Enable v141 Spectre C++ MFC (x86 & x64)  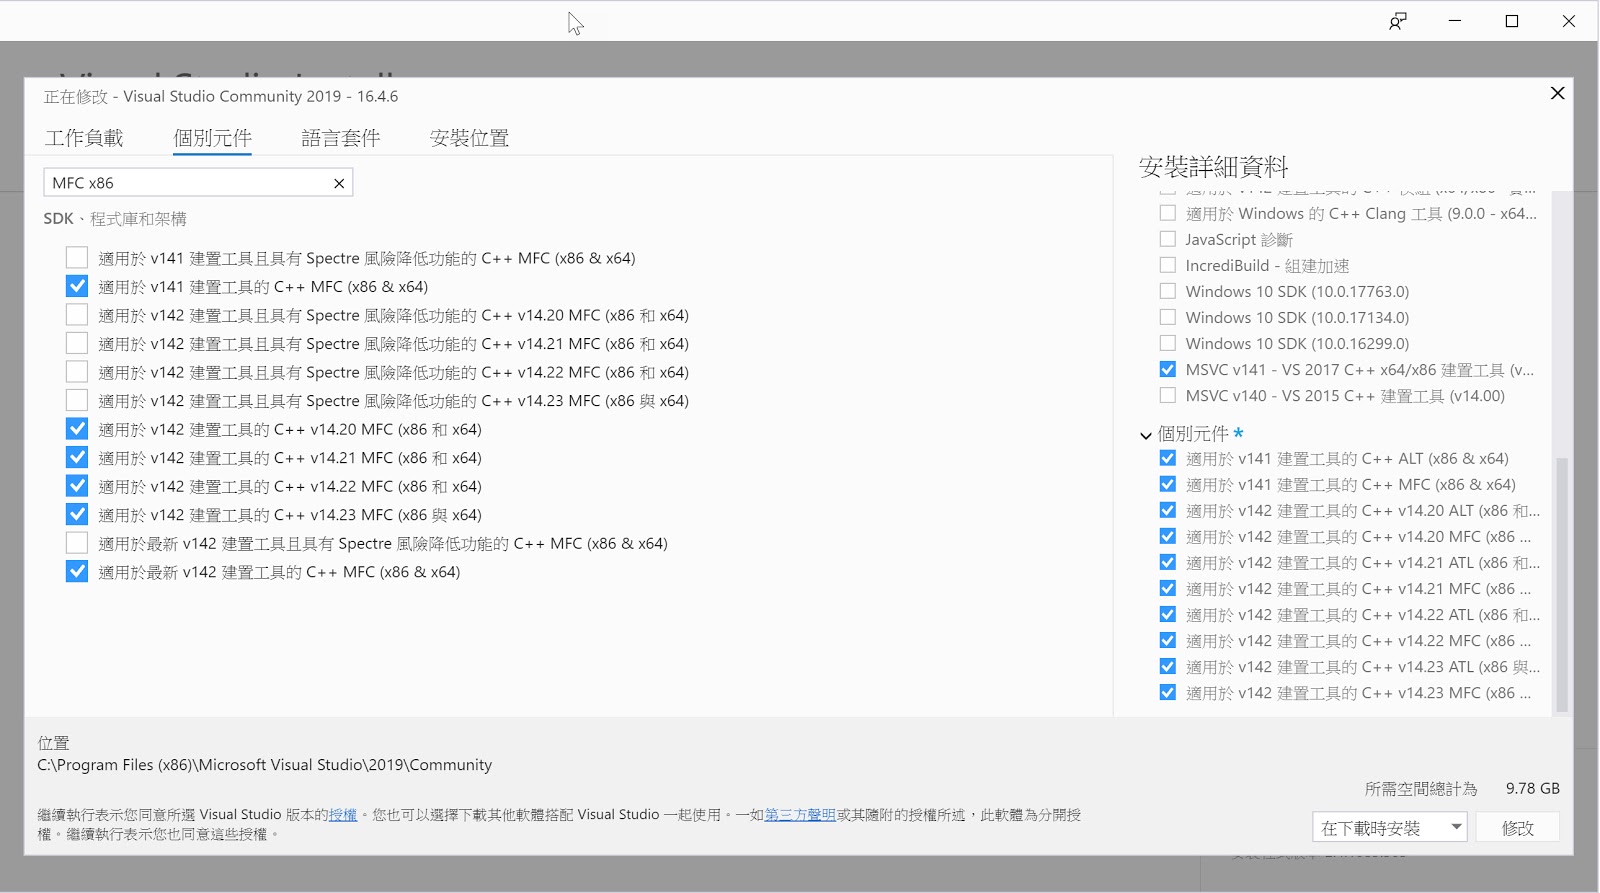point(77,258)
